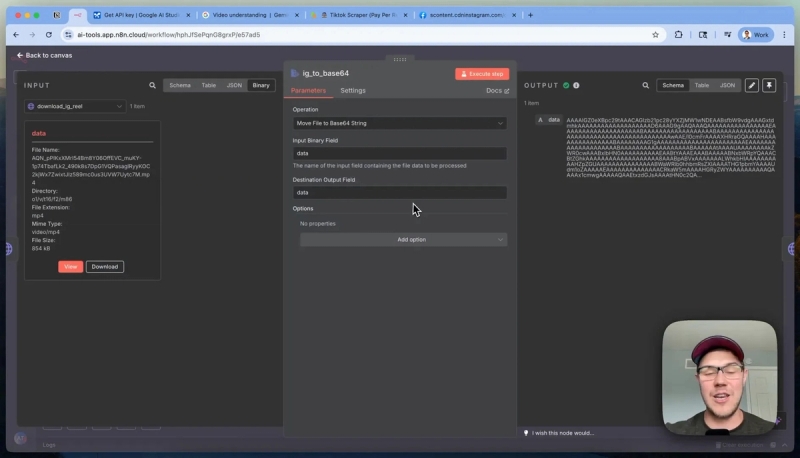The height and width of the screenshot is (458, 800).
Task: Download the binary mp4 file
Action: [105, 267]
